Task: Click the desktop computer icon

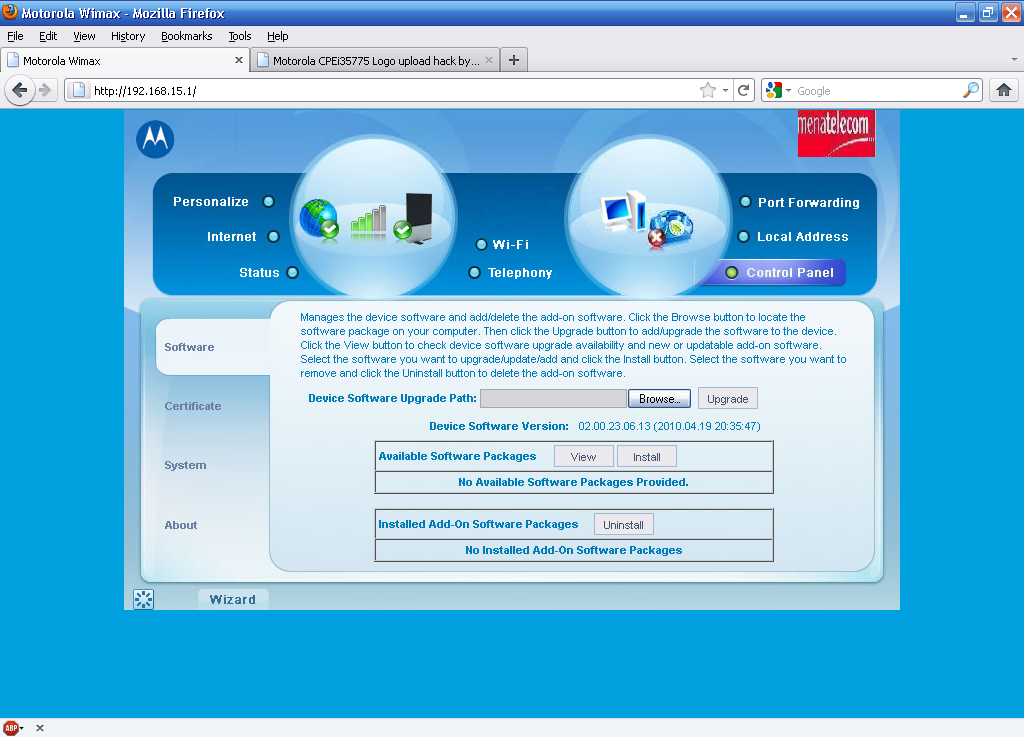Action: [x=622, y=210]
